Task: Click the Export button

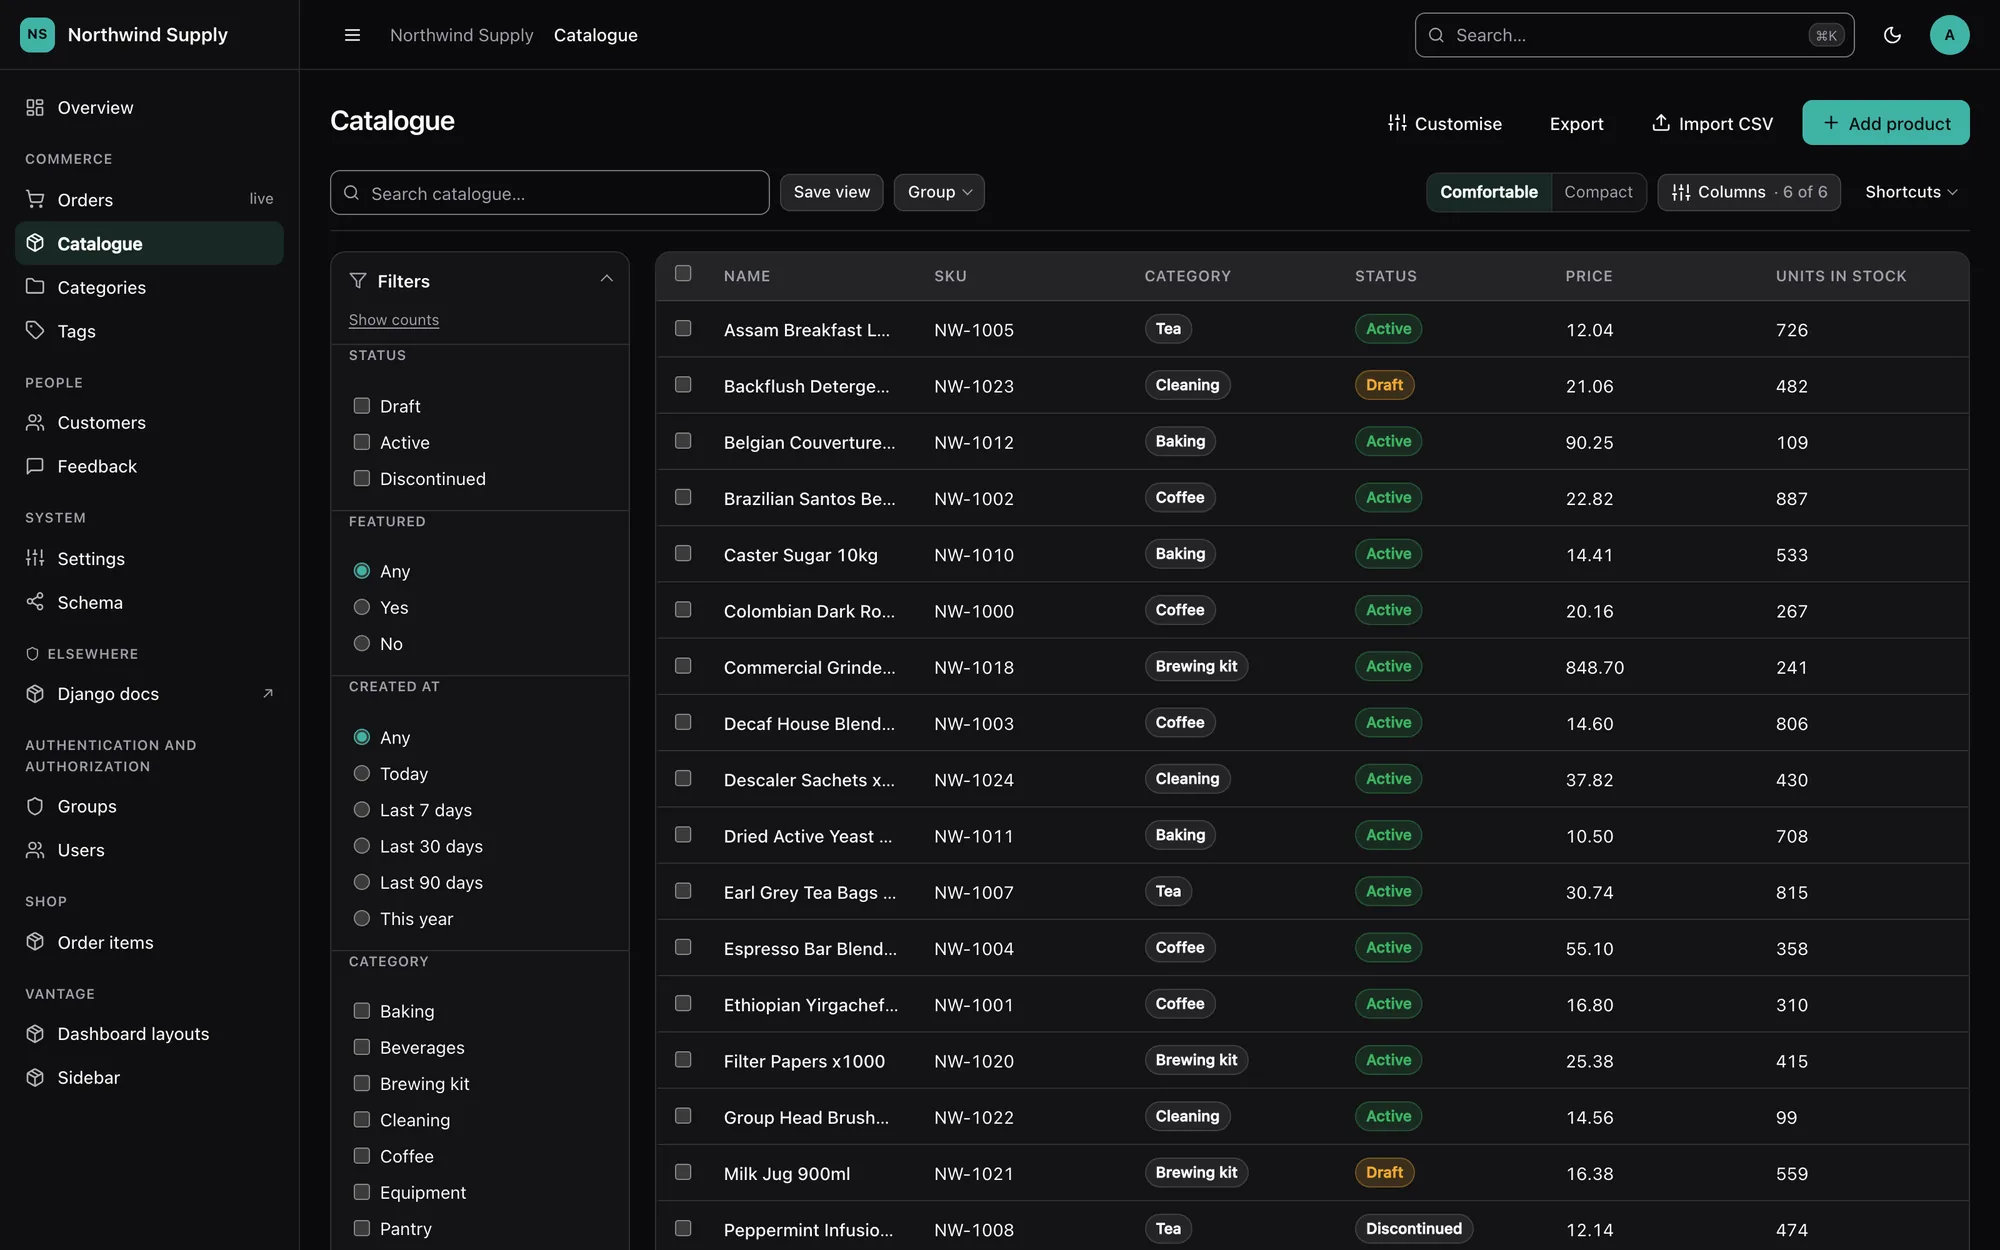Action: coord(1577,123)
